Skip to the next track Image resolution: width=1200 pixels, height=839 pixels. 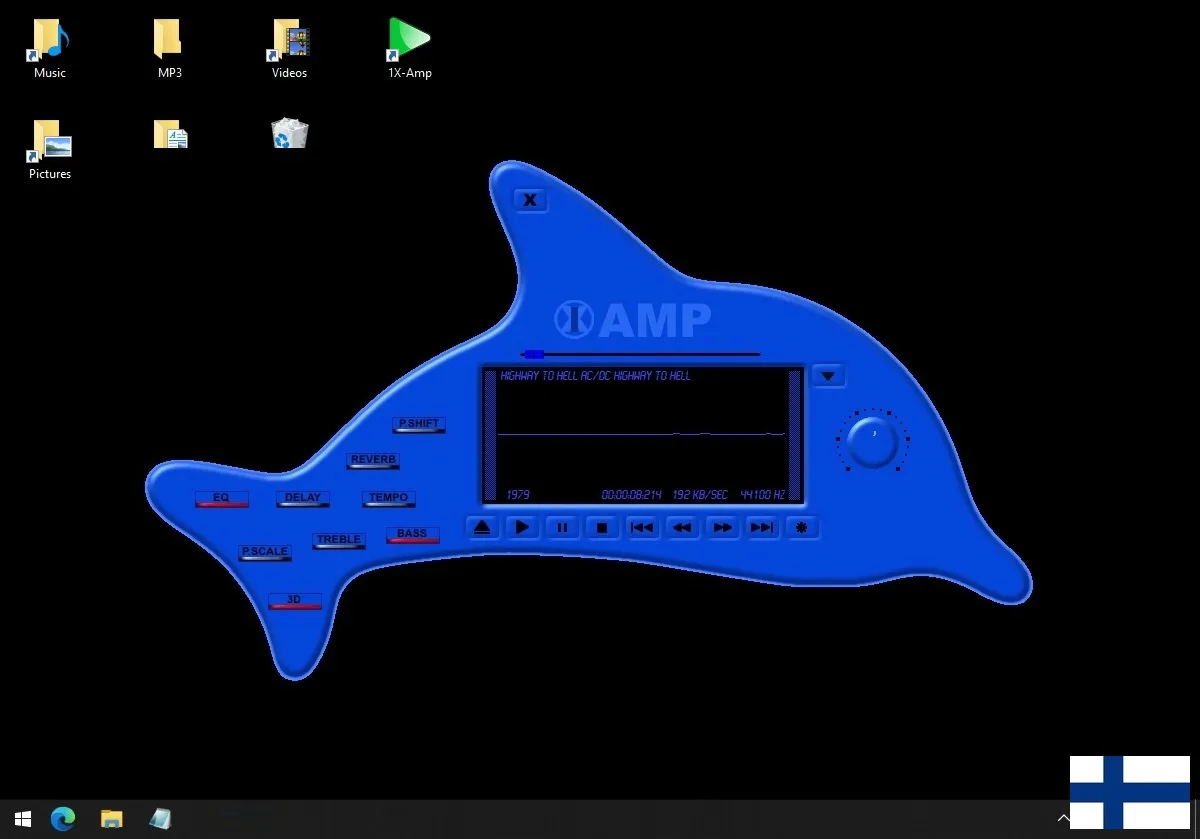(x=762, y=527)
